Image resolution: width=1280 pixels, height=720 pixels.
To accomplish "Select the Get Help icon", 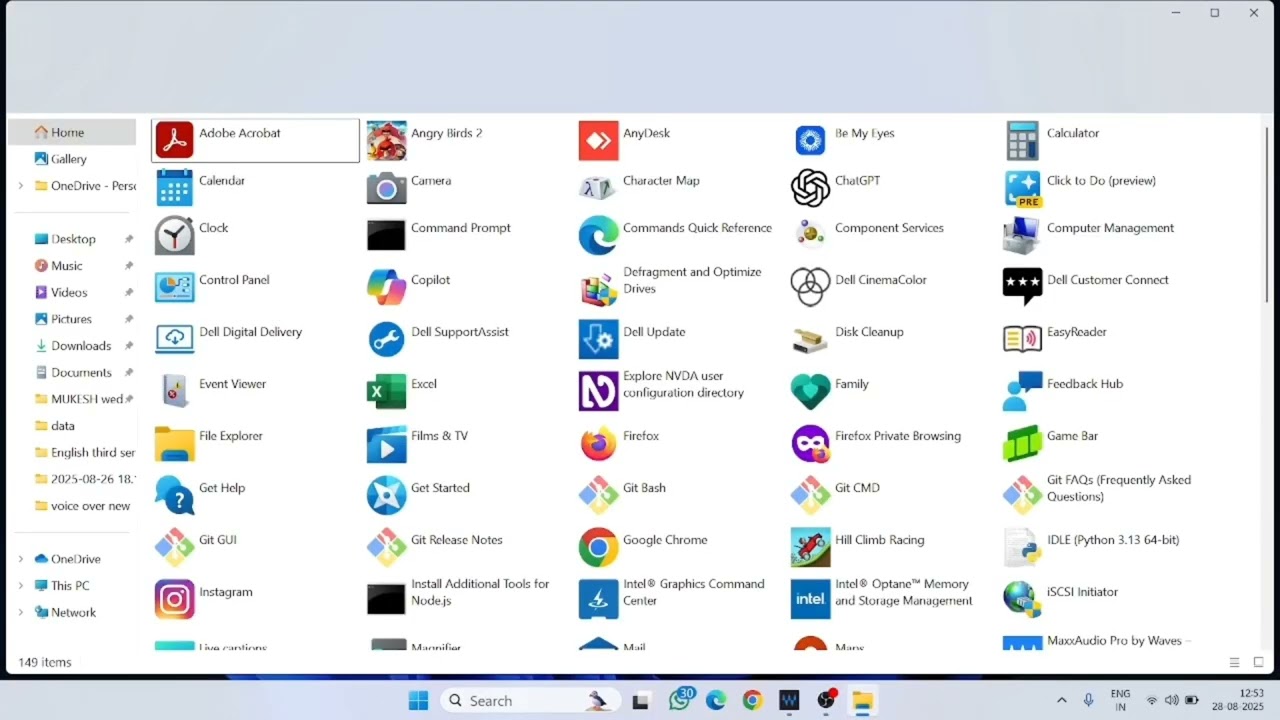I will [x=174, y=495].
